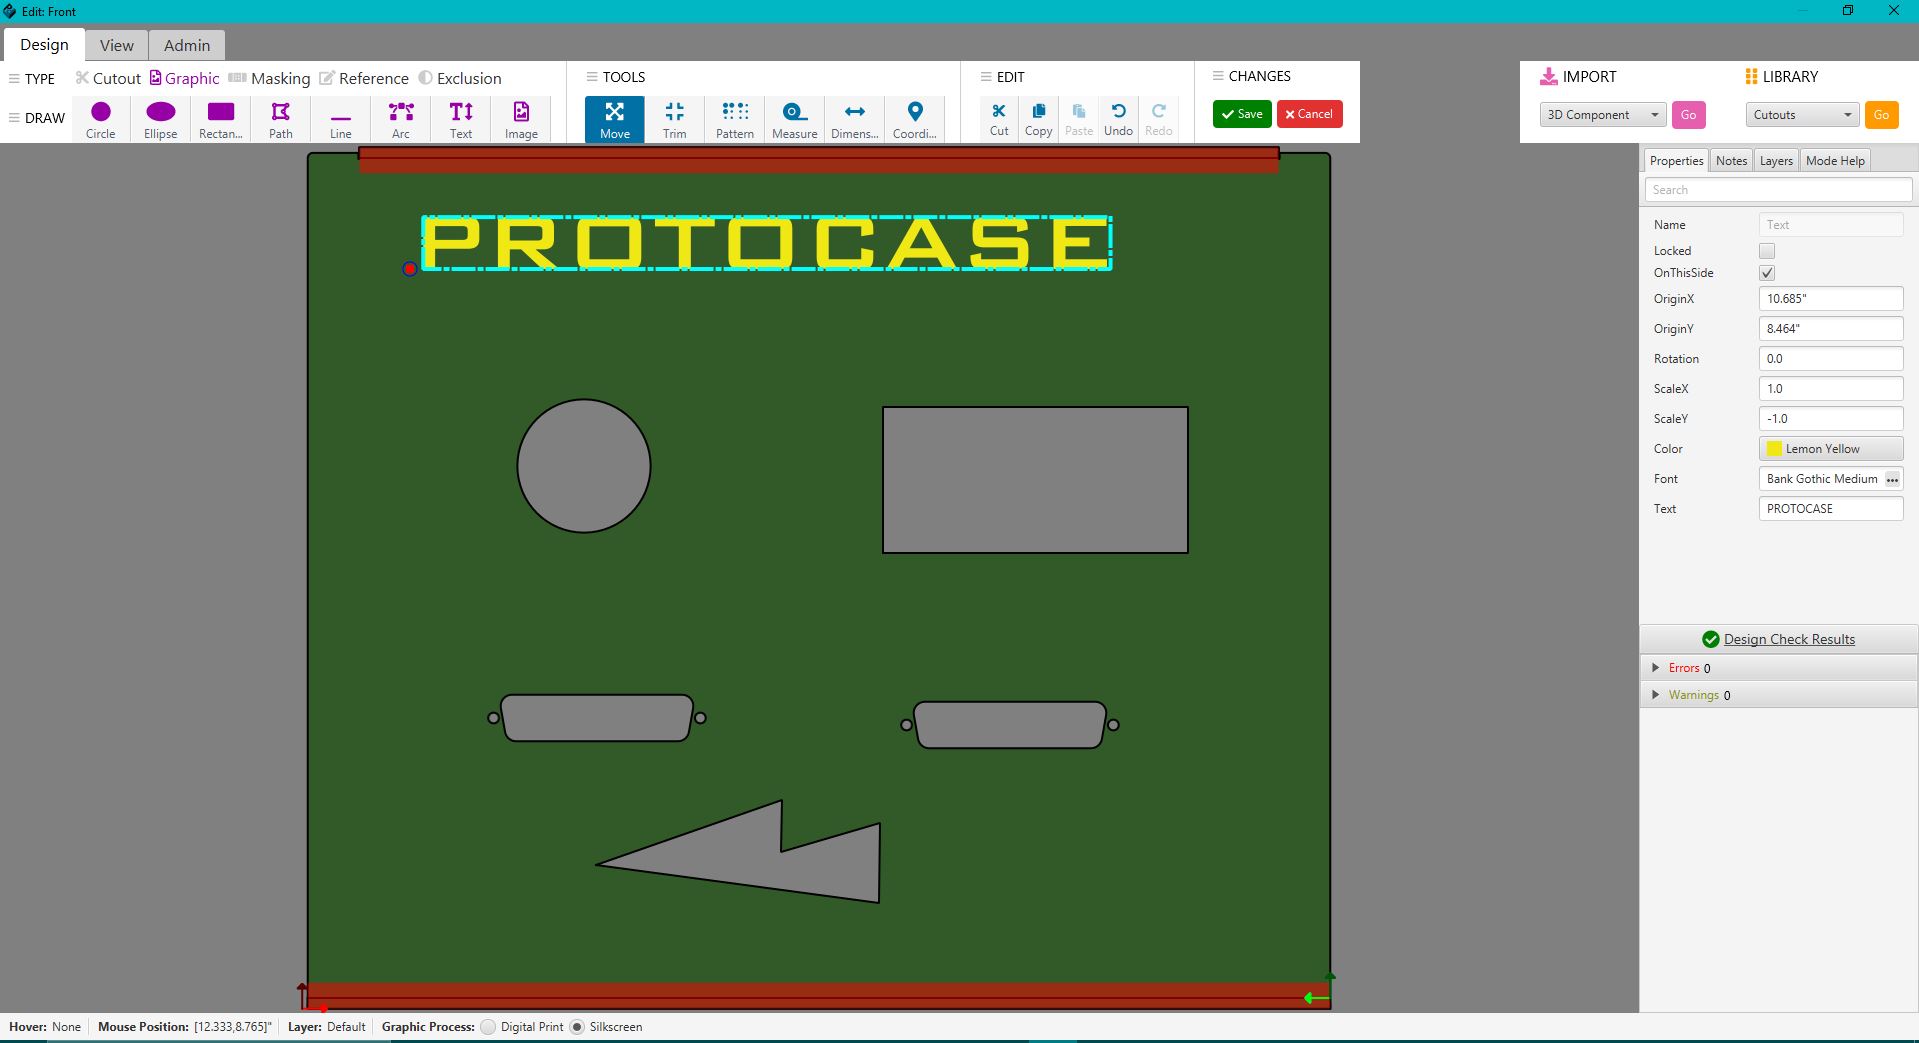Edit the Rotation value field

(x=1831, y=359)
